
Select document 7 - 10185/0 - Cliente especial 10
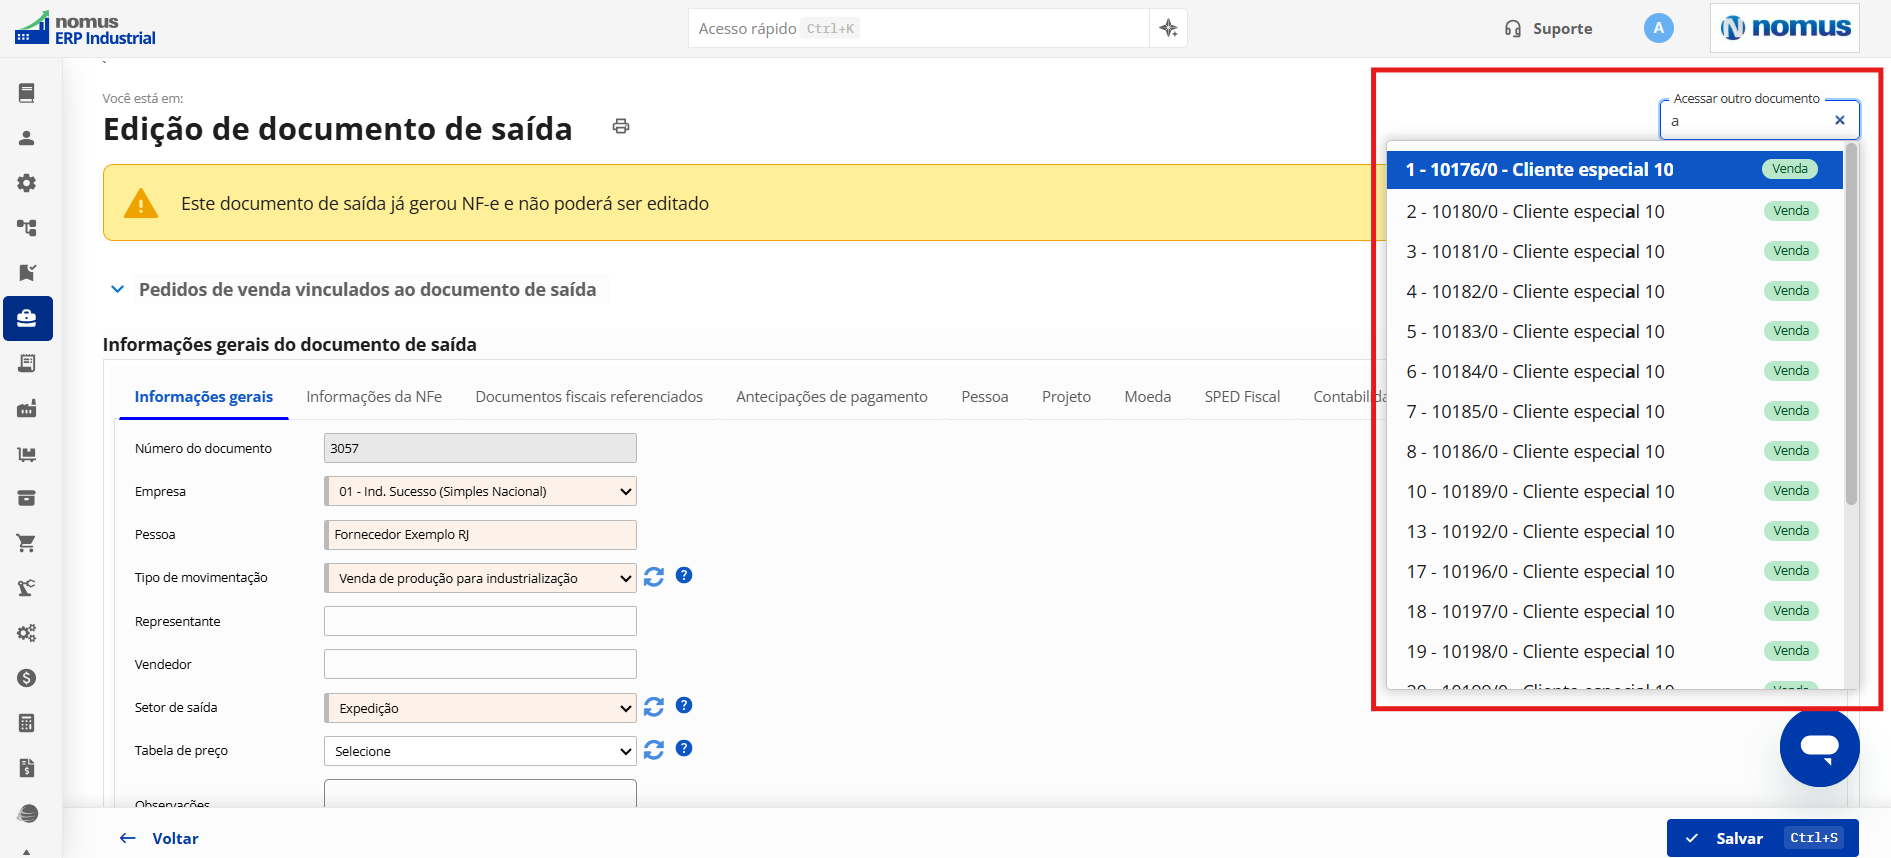point(1614,411)
